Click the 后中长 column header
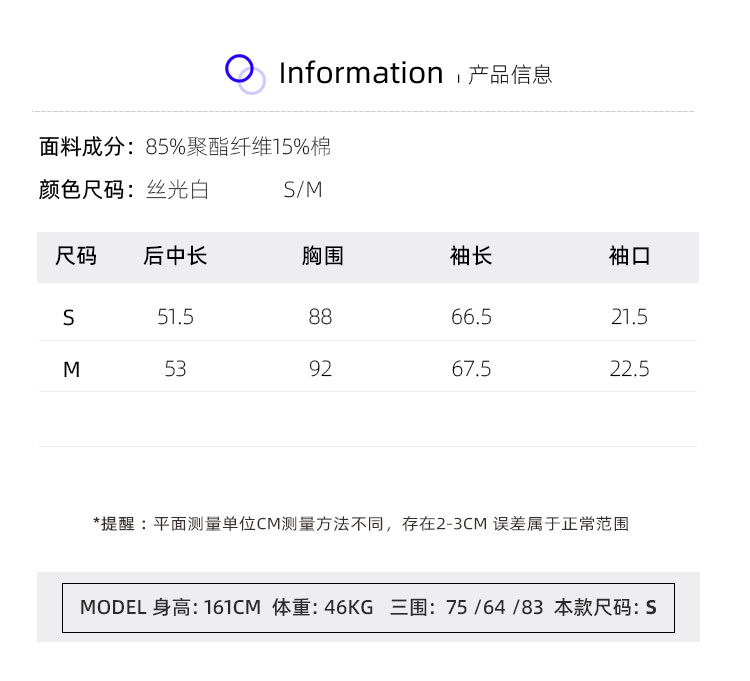 point(175,255)
